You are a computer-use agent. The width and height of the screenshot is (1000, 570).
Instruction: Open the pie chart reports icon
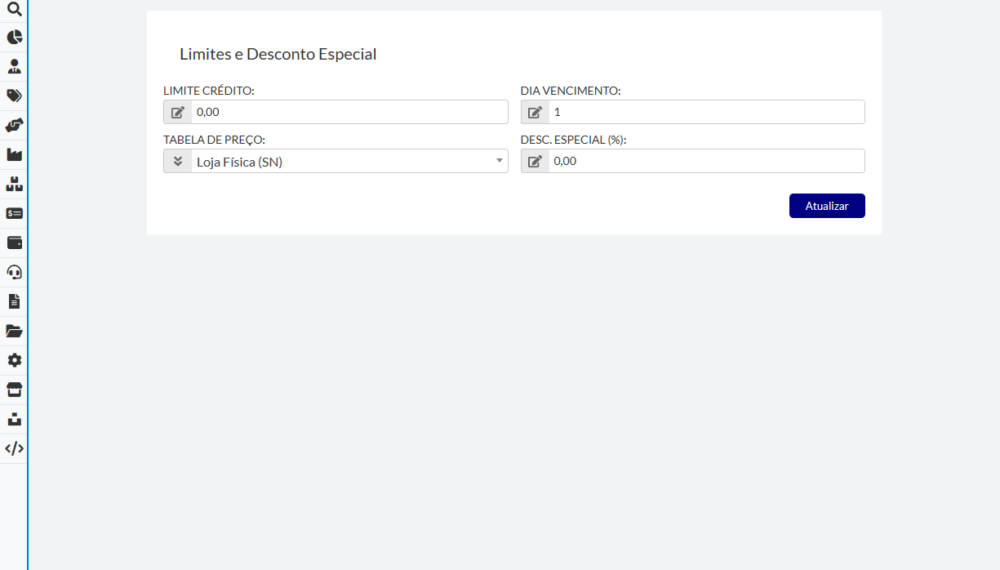(x=14, y=37)
